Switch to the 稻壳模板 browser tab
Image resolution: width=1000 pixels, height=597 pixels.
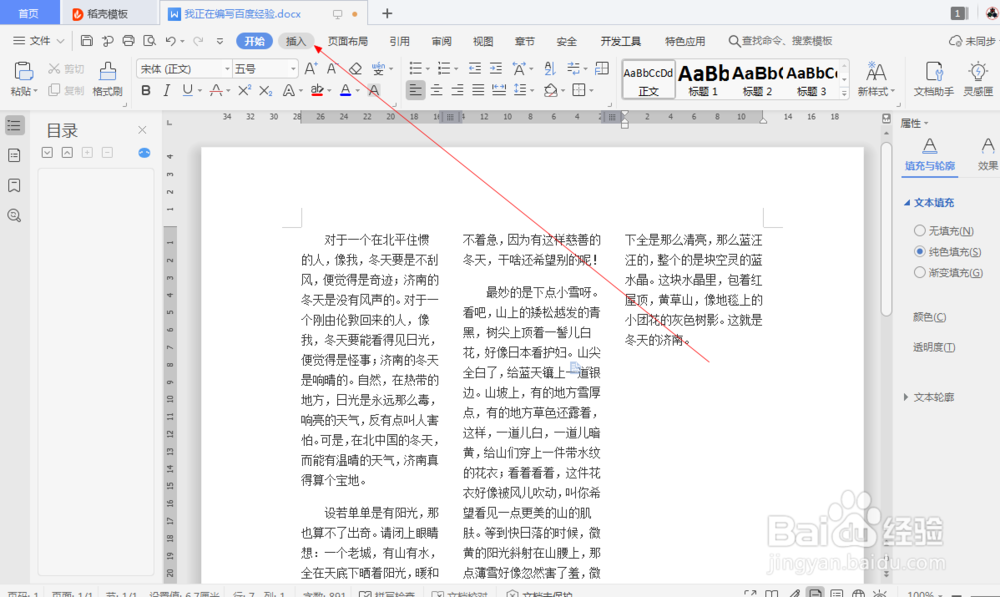(108, 13)
